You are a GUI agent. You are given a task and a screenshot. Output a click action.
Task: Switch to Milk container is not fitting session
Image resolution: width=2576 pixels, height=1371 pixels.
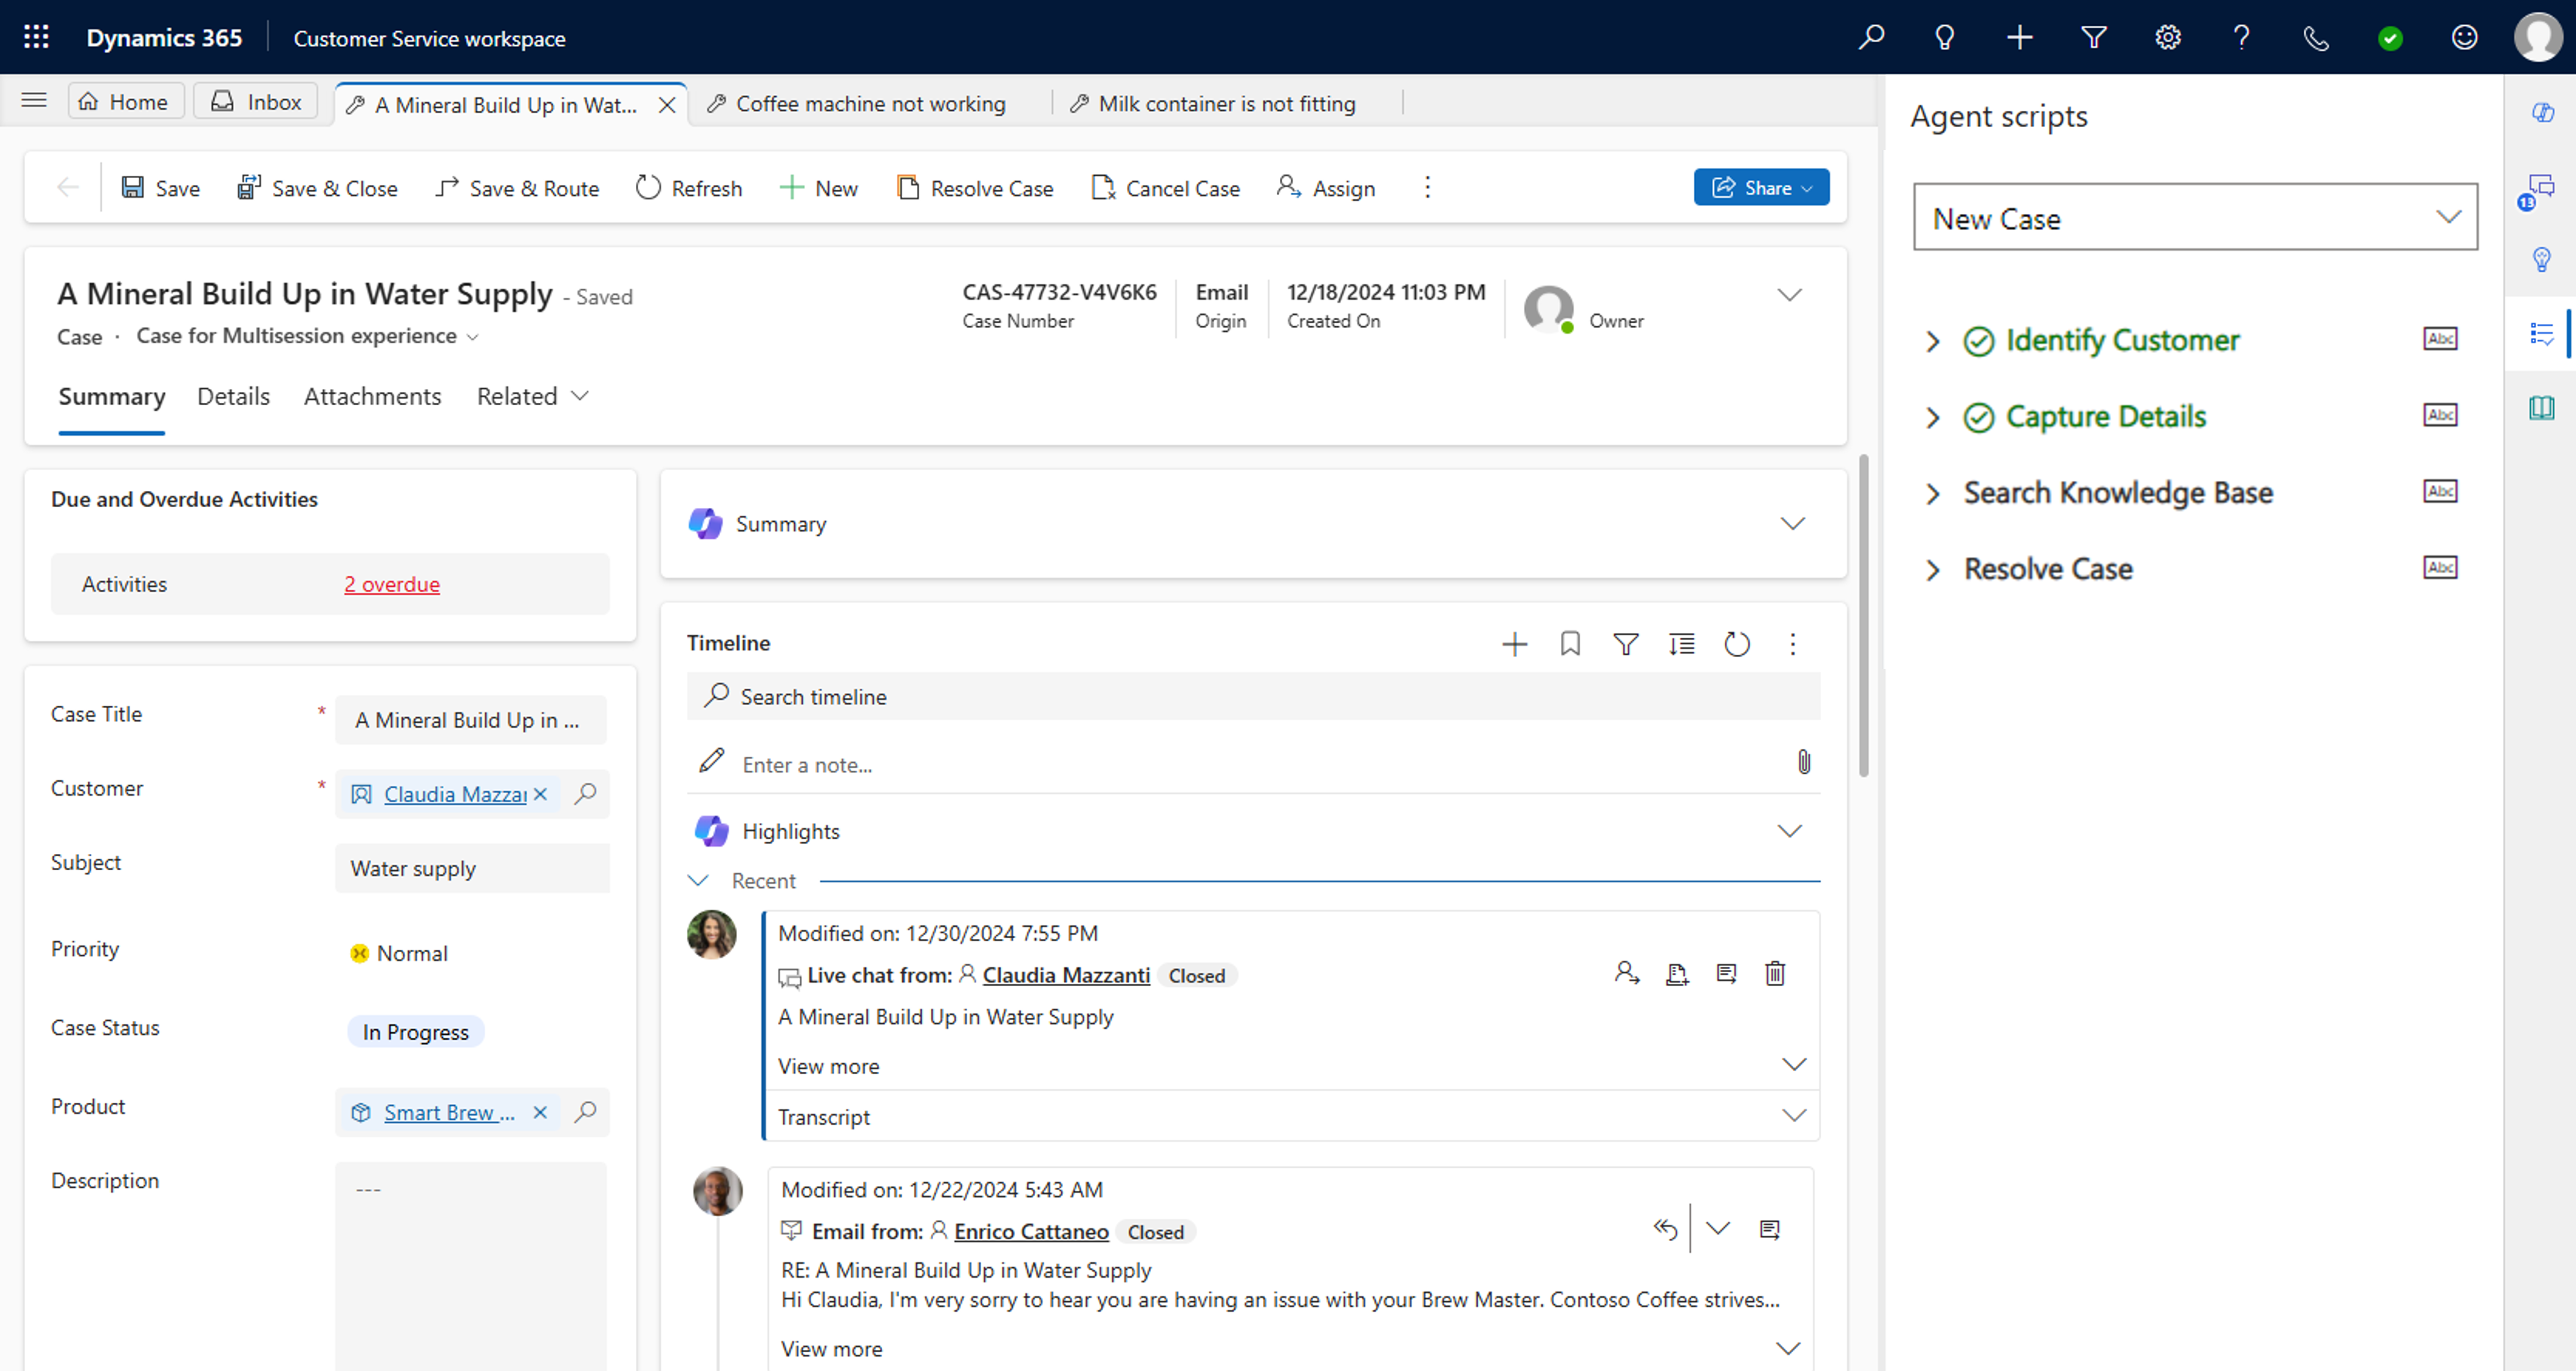[1214, 103]
